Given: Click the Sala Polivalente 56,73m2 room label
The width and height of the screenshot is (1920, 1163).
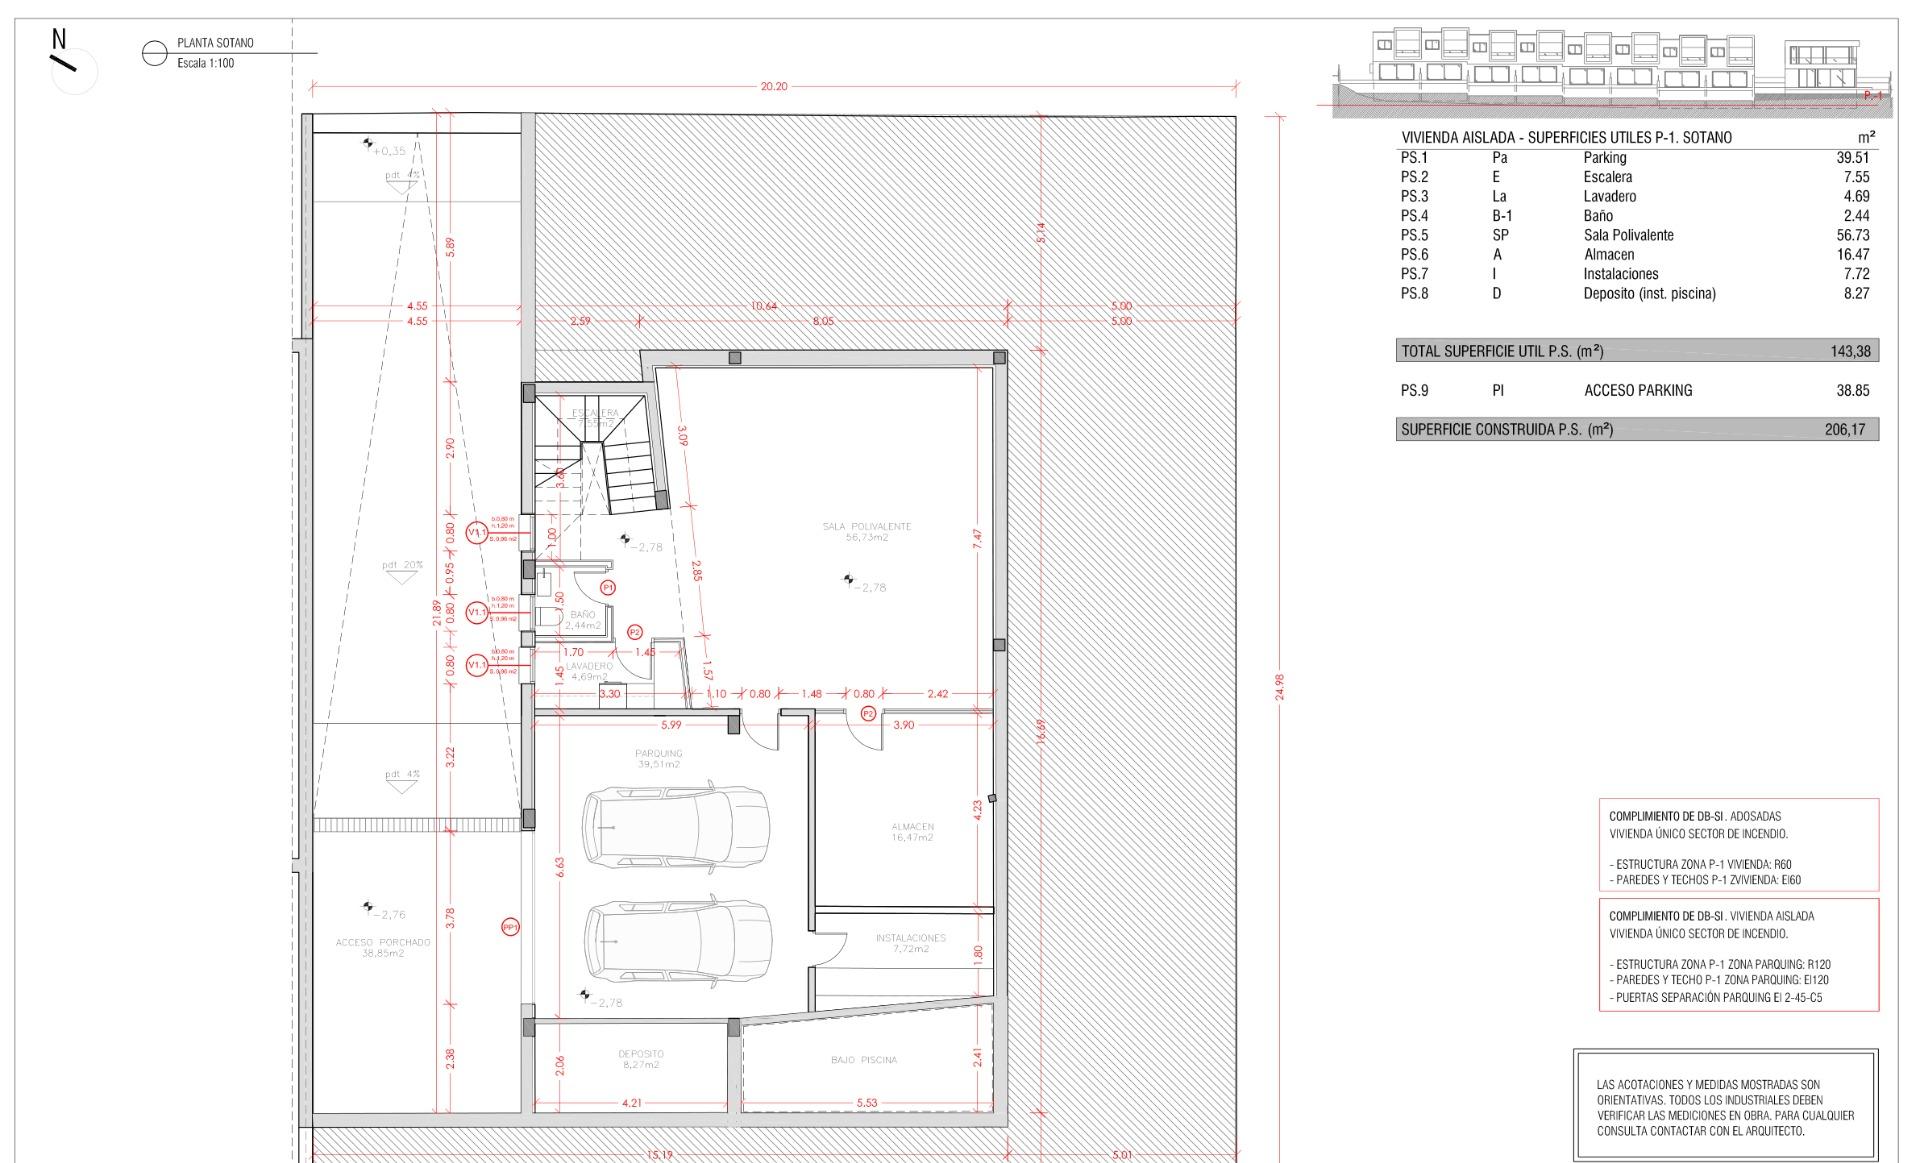Looking at the screenshot, I should (866, 532).
